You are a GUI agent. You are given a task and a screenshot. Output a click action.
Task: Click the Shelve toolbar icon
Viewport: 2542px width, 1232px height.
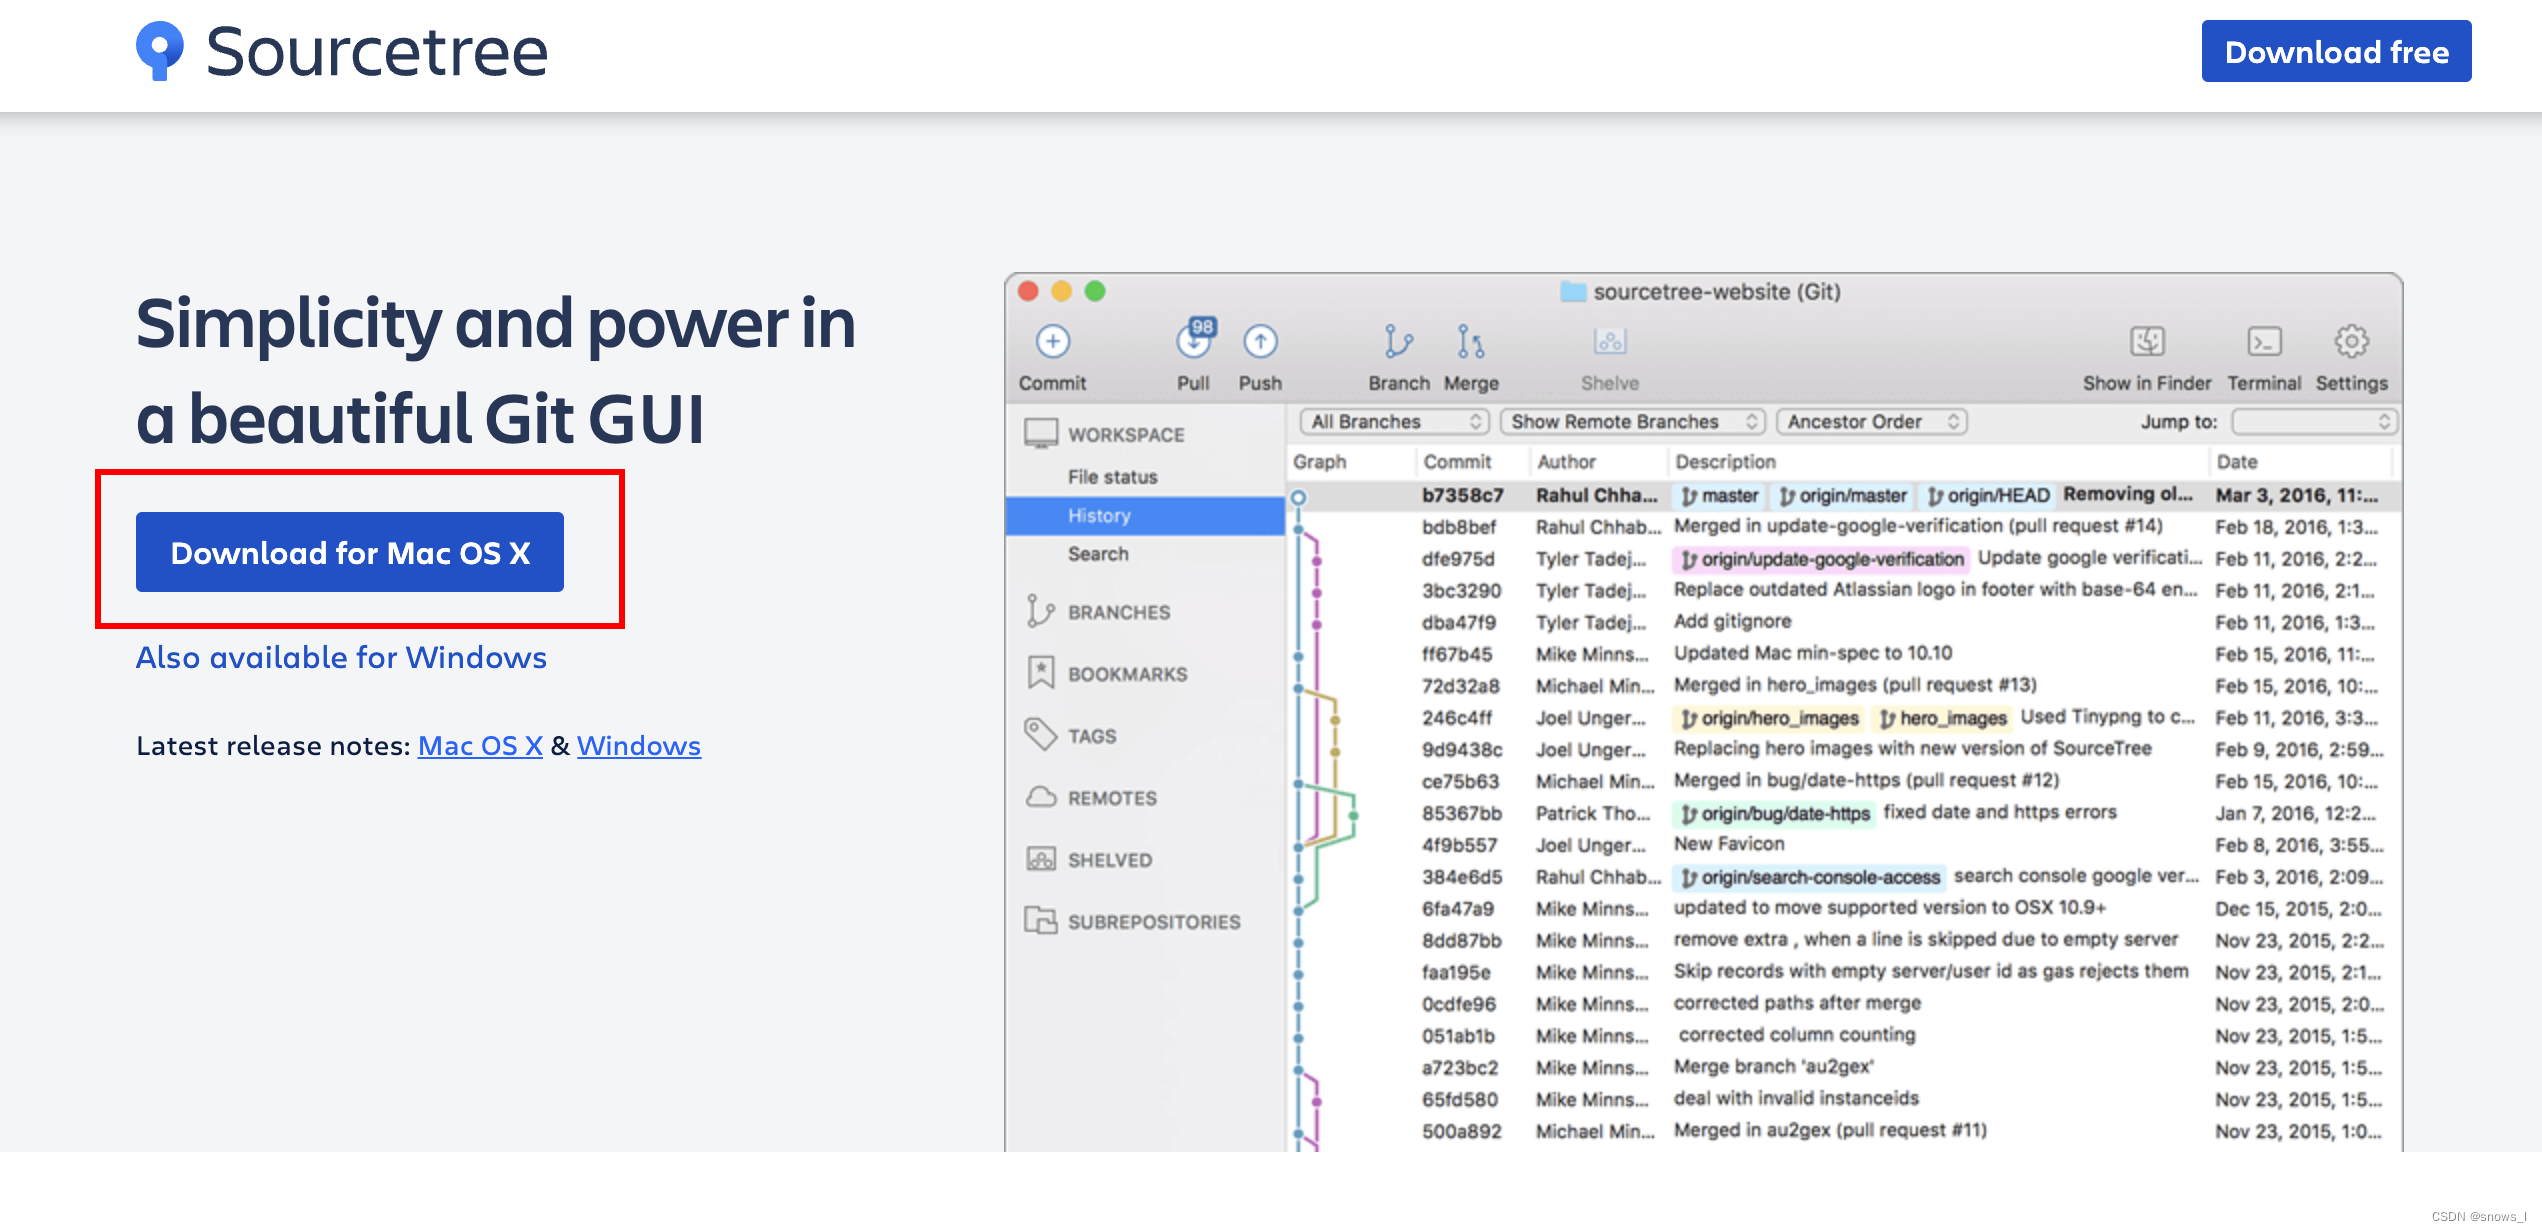pos(1610,342)
